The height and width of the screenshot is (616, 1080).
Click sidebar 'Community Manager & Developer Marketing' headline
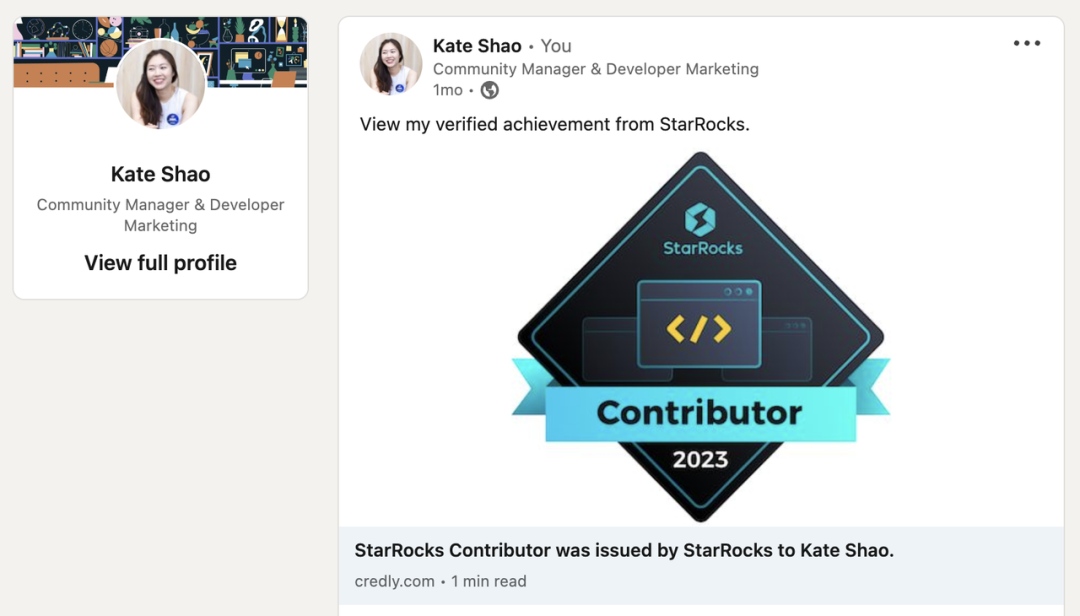click(160, 215)
